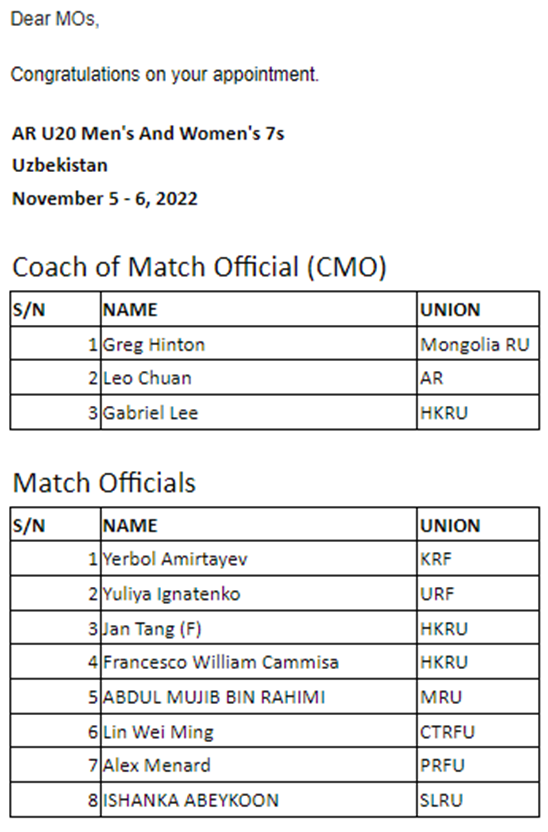The height and width of the screenshot is (832, 548).
Task: Click the Greg Hinton name cell
Action: (x=258, y=344)
